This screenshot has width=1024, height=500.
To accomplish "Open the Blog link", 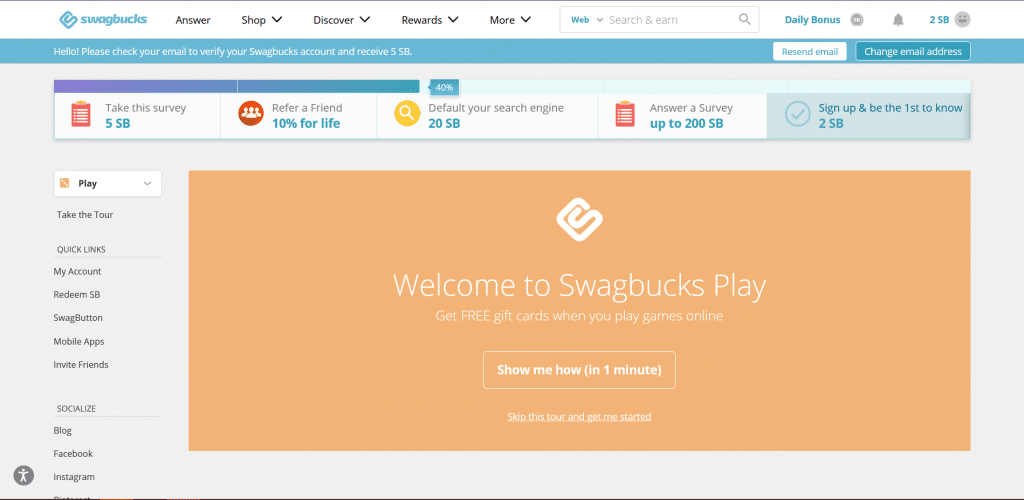I will (63, 431).
